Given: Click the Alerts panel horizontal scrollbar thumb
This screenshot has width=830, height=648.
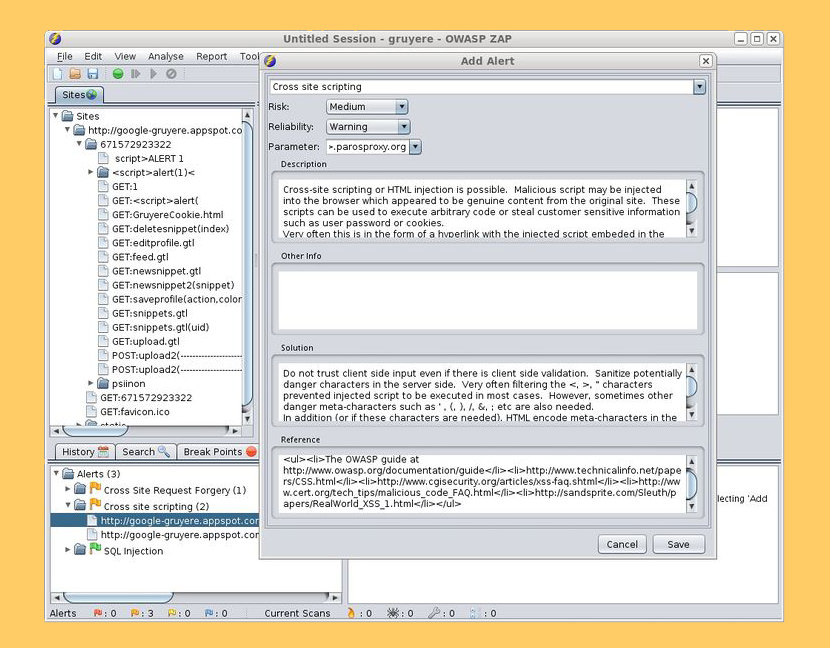Looking at the screenshot, I should point(118,597).
